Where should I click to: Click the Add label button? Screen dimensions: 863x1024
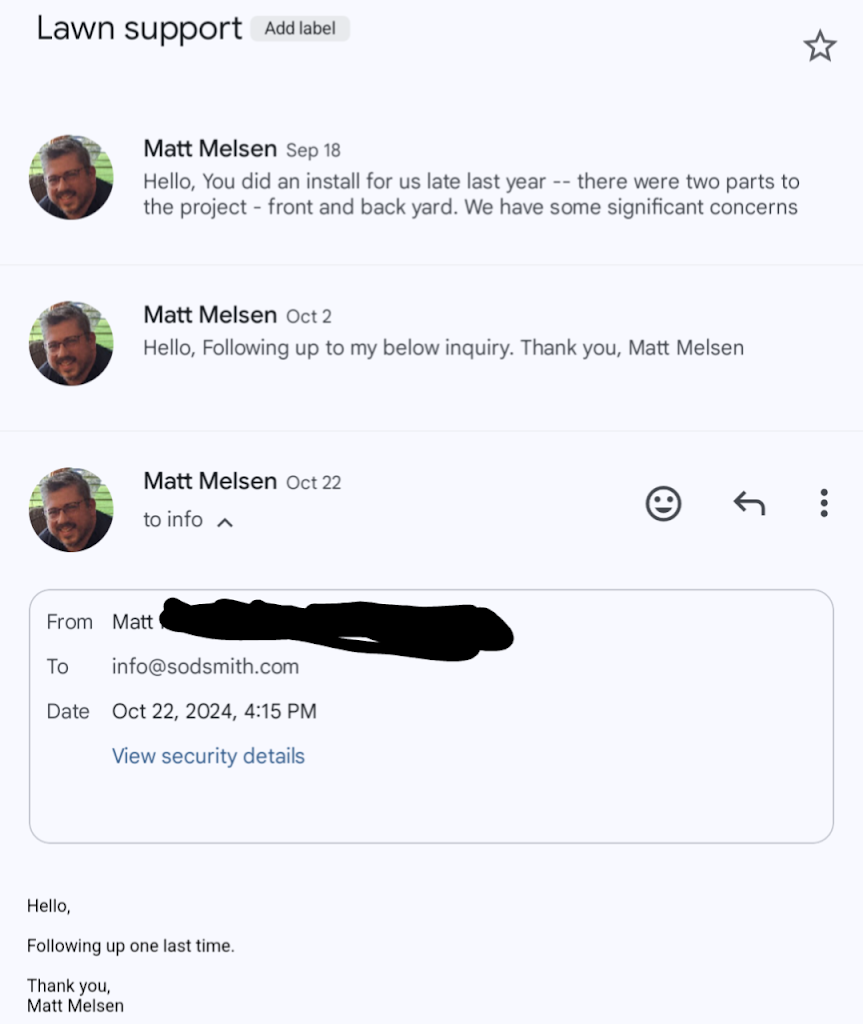[x=299, y=29]
